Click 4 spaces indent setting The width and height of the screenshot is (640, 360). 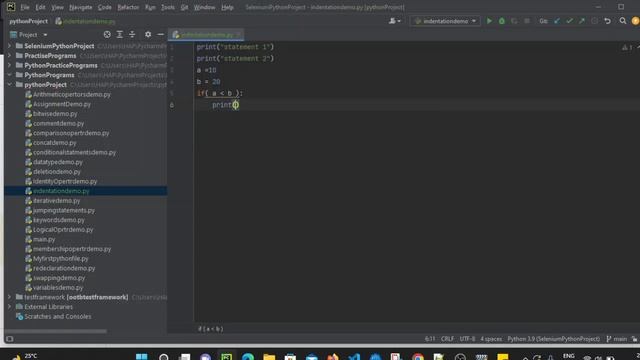click(x=491, y=339)
